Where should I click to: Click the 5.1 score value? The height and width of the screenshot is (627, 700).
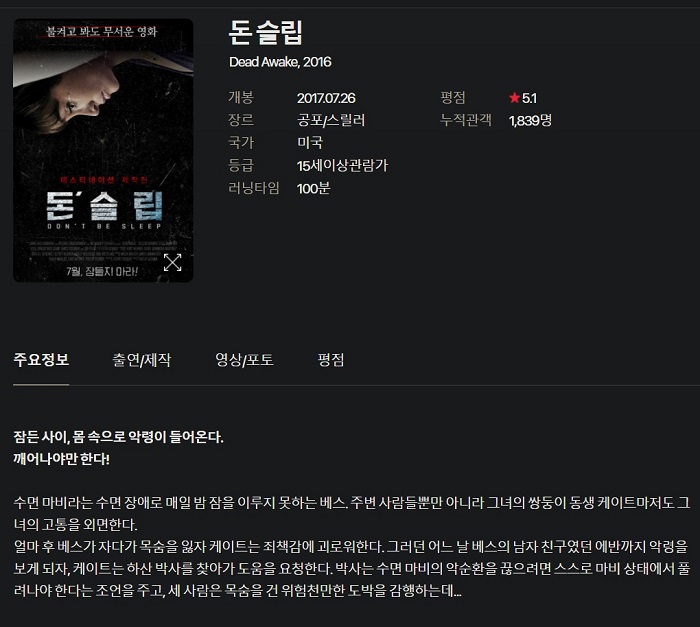coord(529,98)
